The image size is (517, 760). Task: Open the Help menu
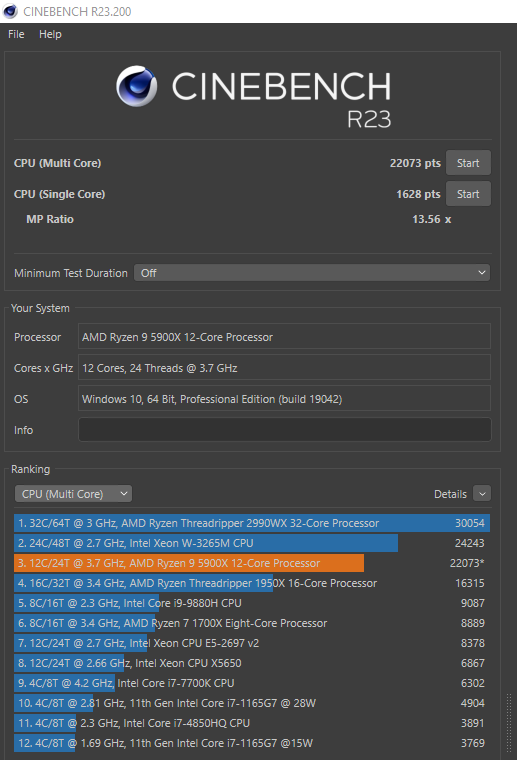(50, 34)
